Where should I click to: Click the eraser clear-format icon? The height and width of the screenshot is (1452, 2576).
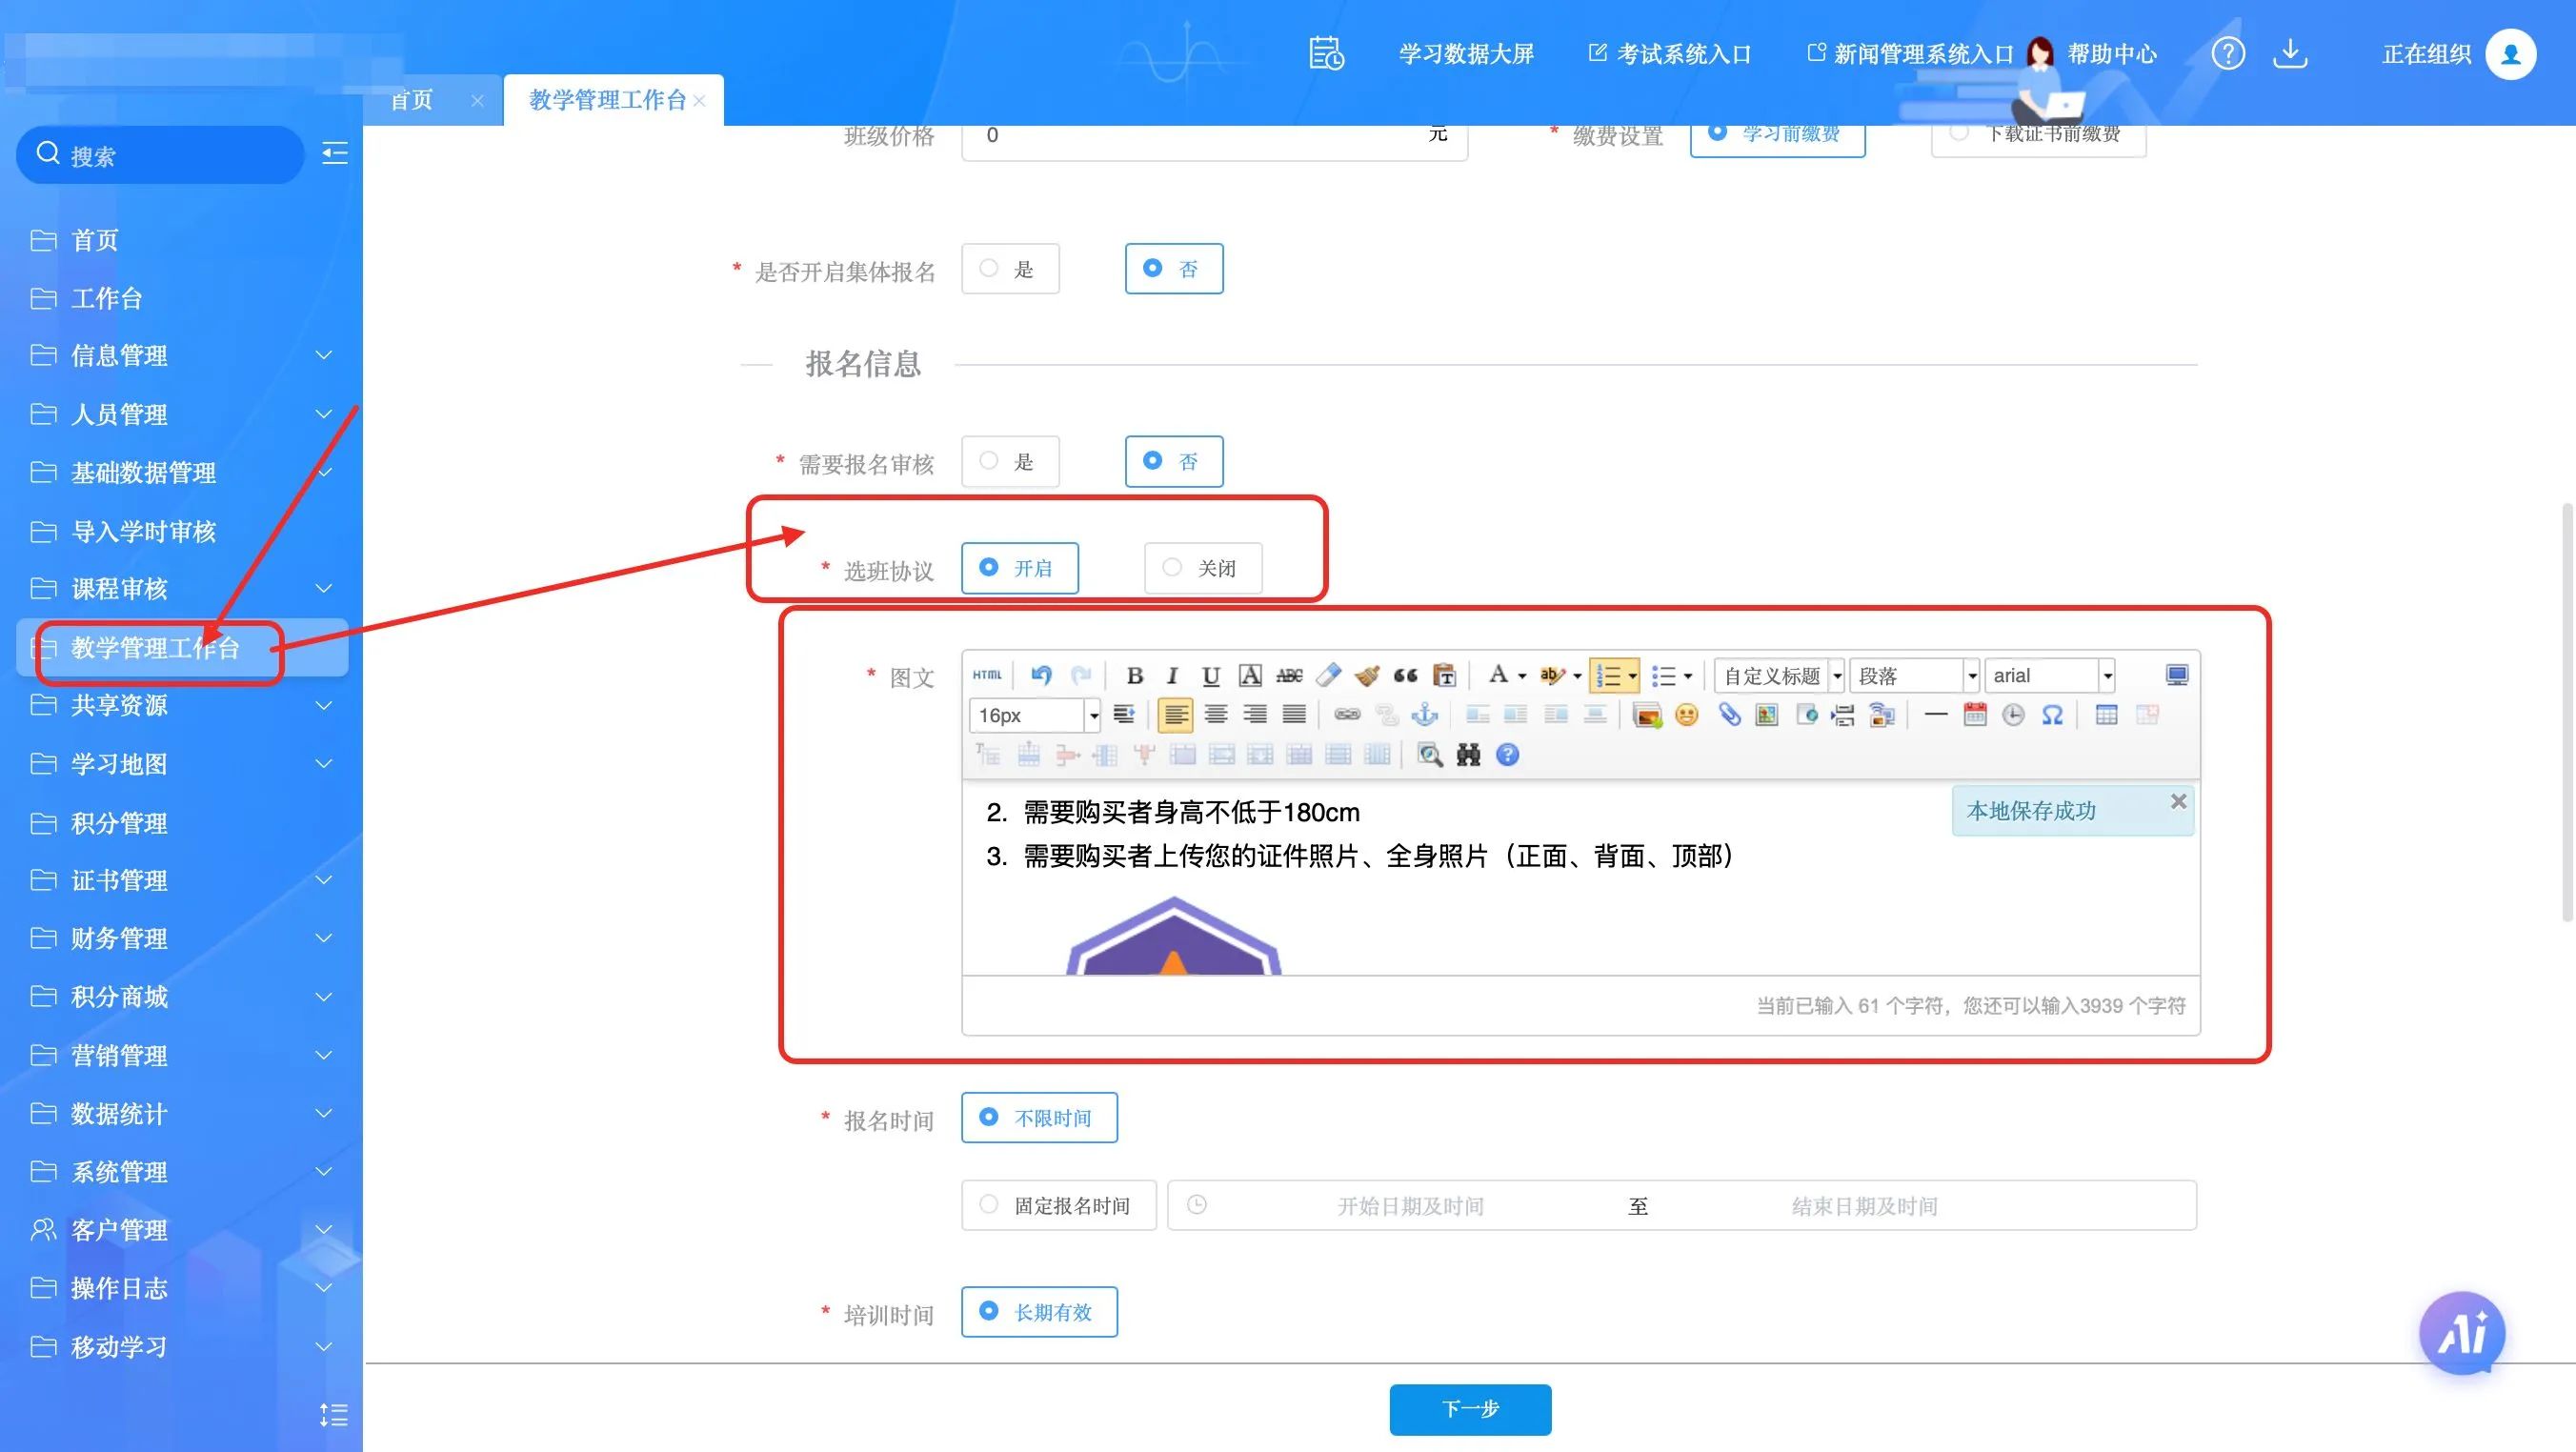point(1328,675)
